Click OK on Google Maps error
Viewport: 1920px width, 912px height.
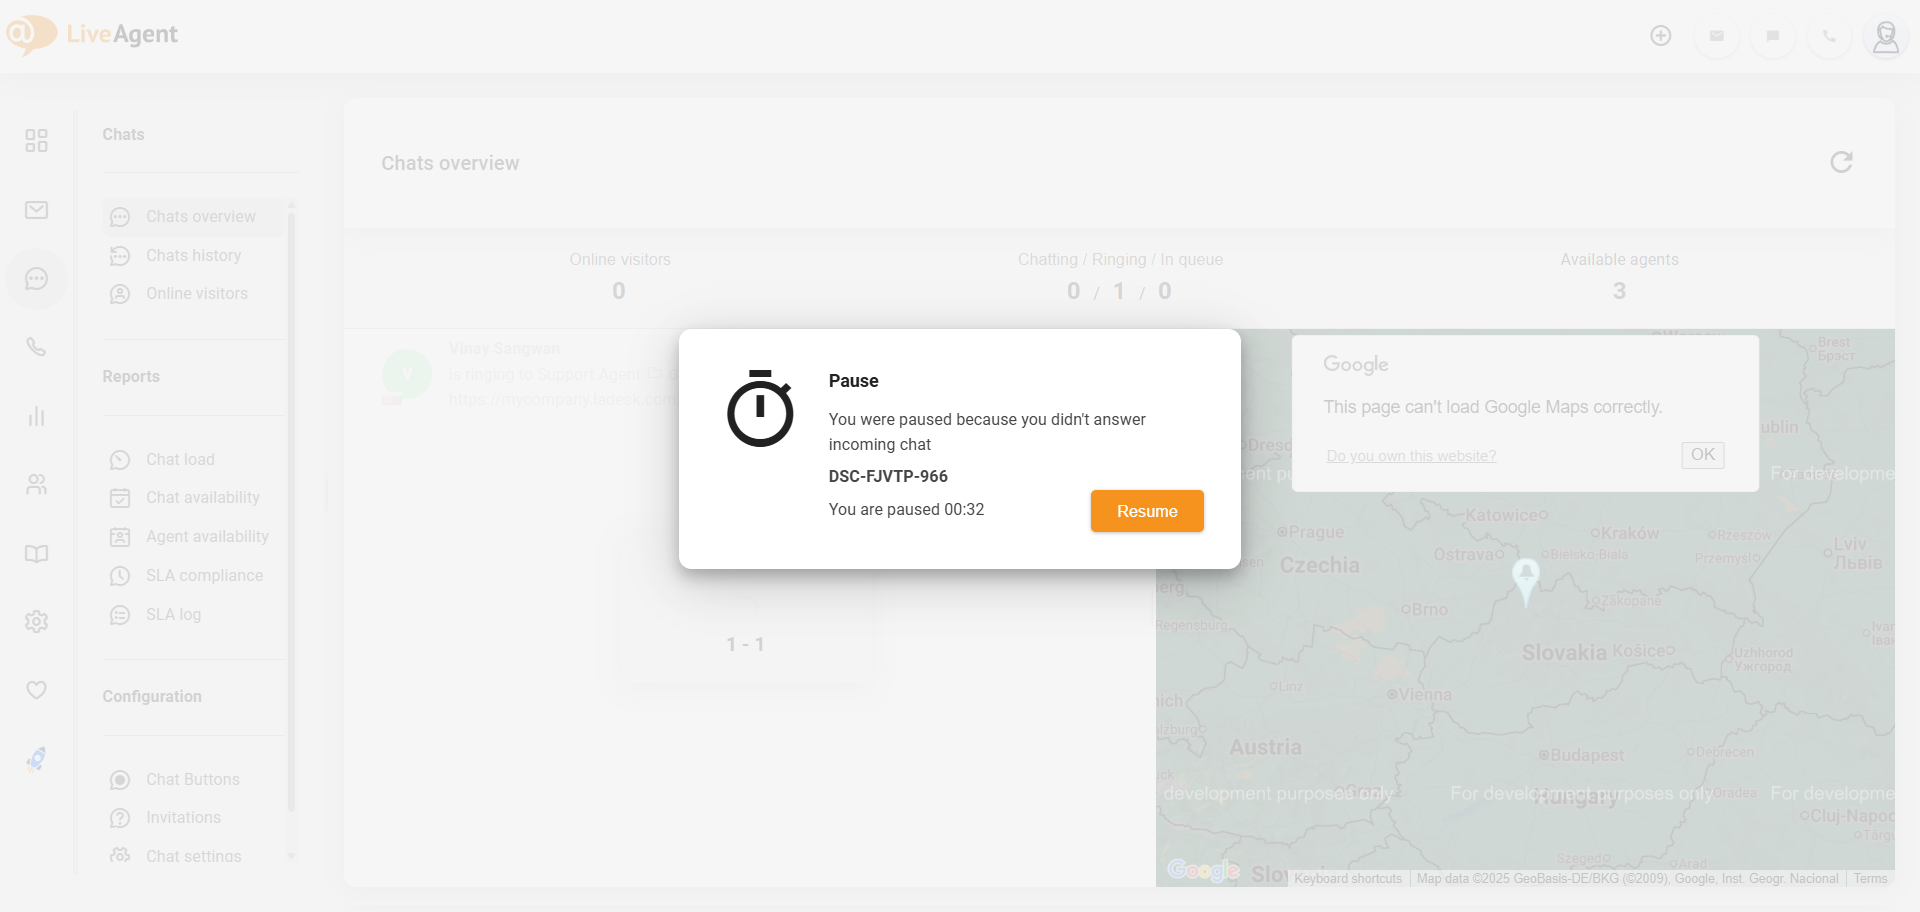click(x=1702, y=455)
